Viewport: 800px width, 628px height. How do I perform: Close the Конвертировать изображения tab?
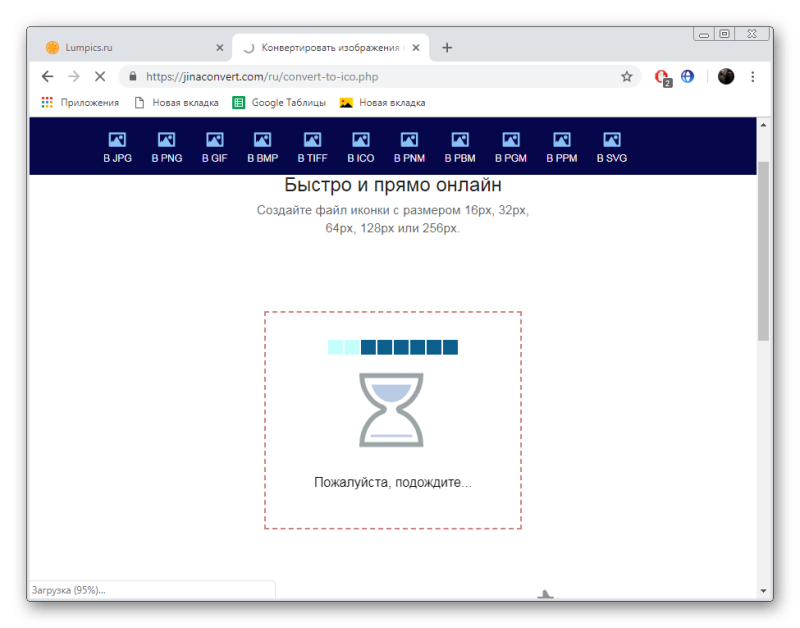coord(416,47)
